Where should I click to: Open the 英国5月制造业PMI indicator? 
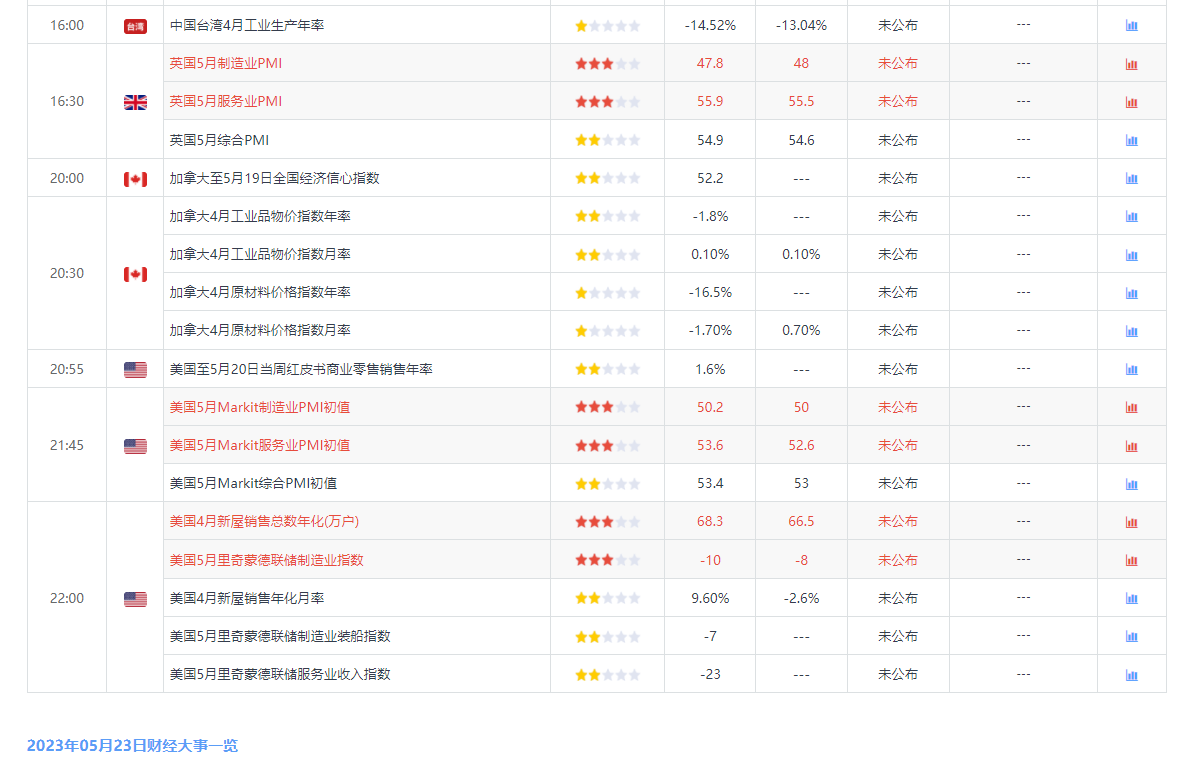click(x=226, y=64)
